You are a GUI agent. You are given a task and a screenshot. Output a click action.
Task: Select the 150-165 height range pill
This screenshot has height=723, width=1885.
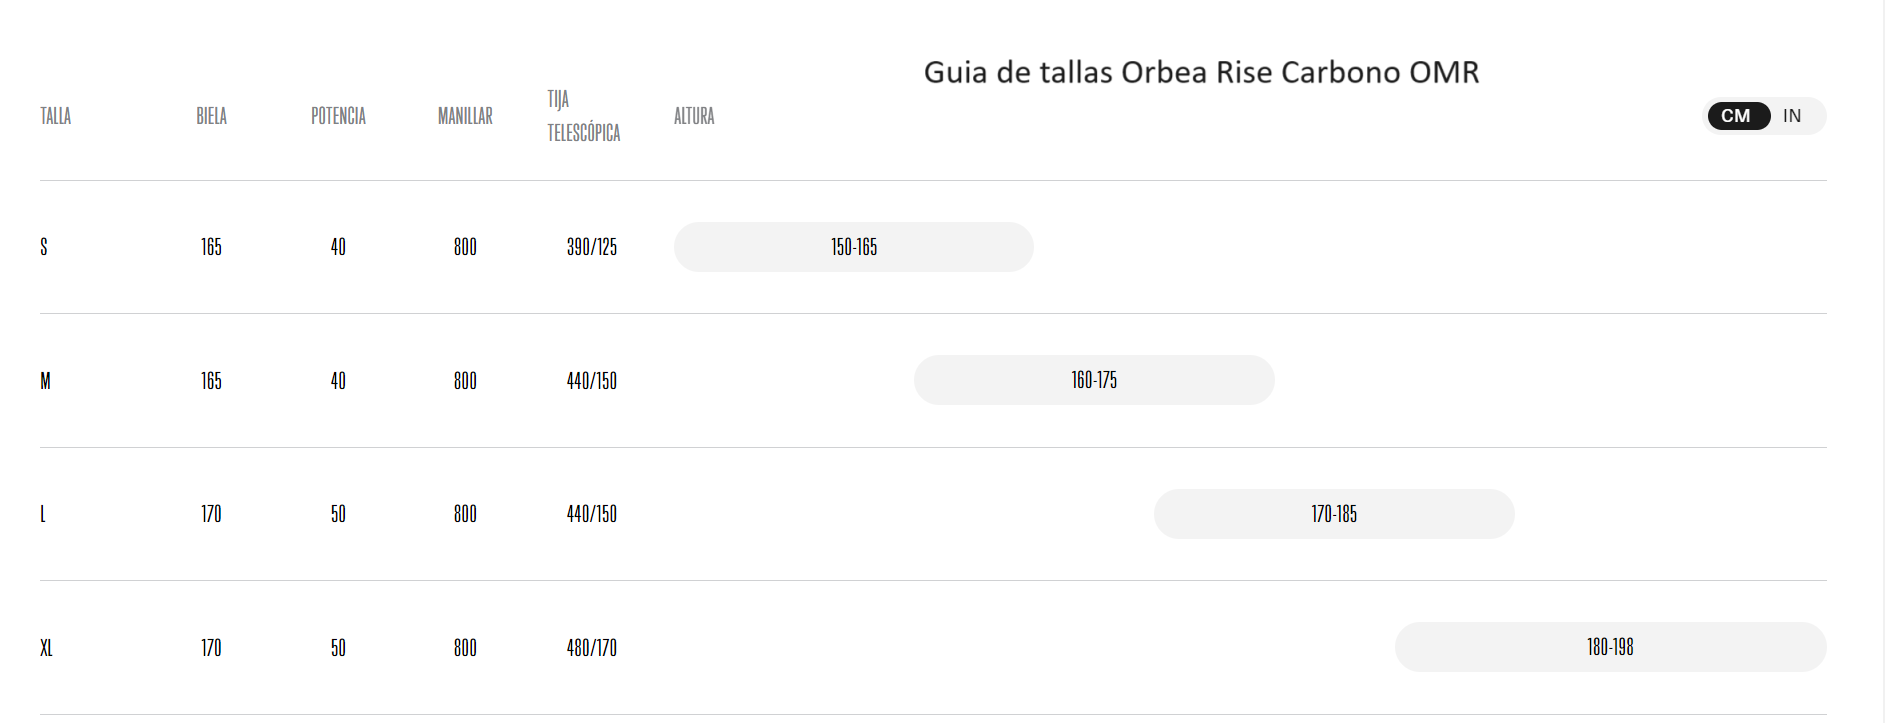[x=853, y=247]
